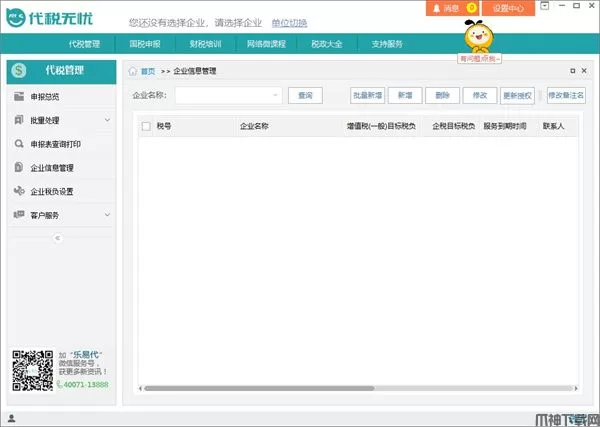Open the title bar dropdown menu icon
Viewport: 600px width, 427px height.
point(545,6)
